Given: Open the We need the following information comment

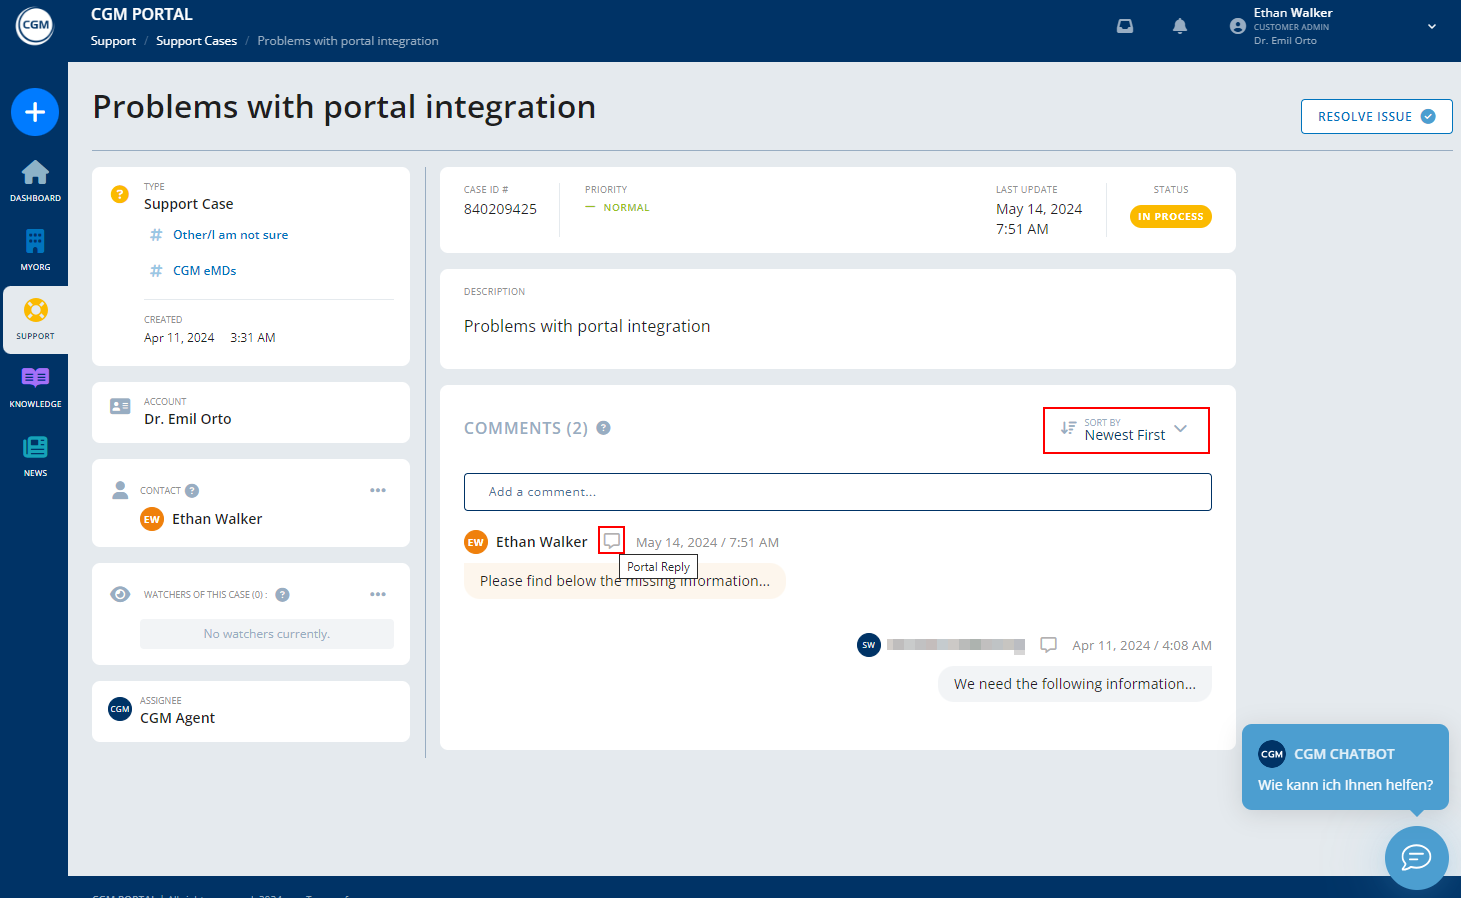Looking at the screenshot, I should tap(1075, 684).
